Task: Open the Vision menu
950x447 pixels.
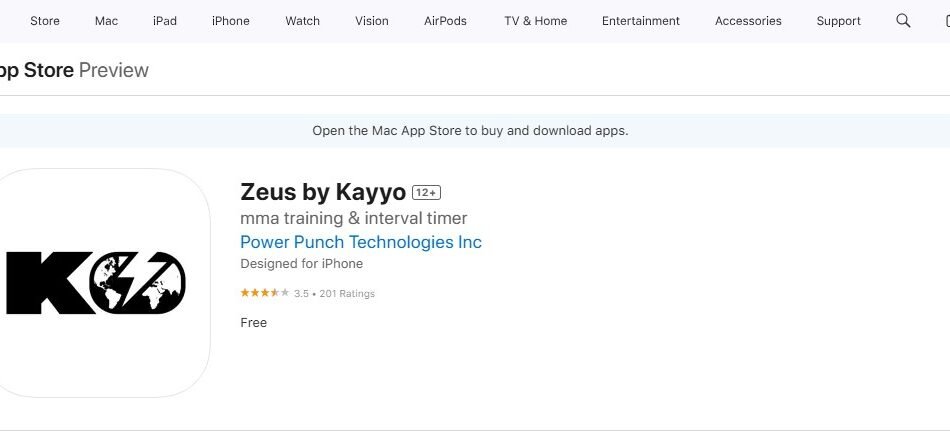Action: 372,21
